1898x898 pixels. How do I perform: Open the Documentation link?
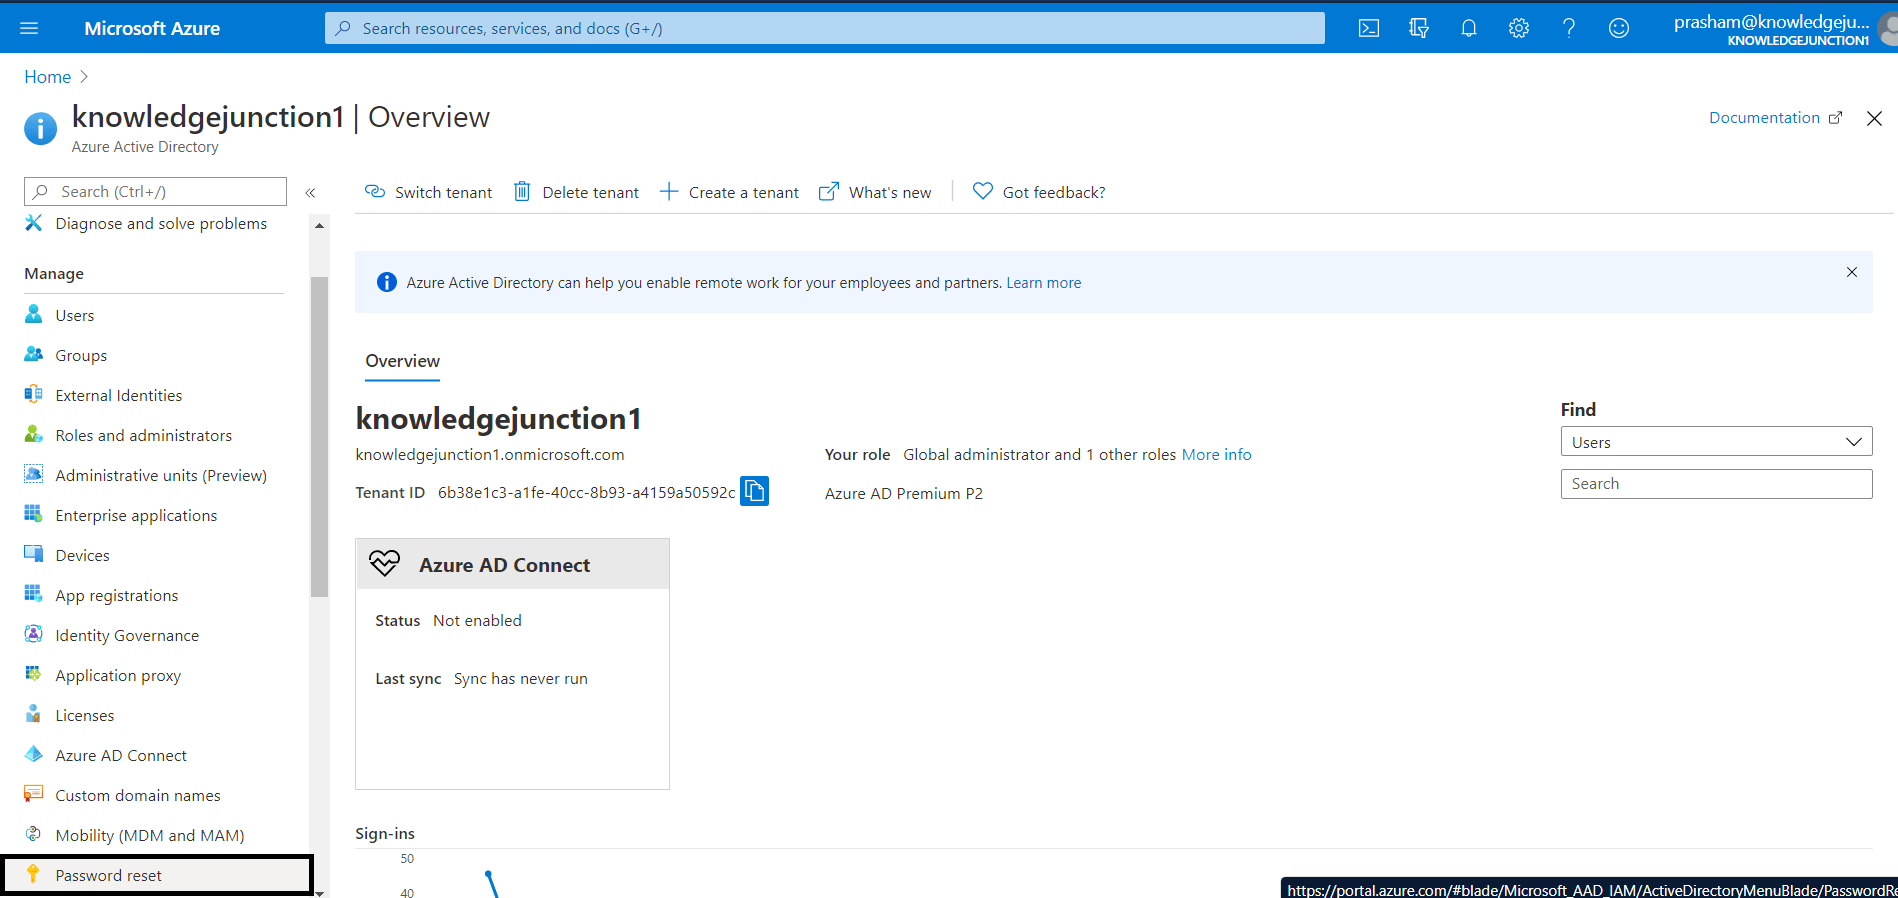click(1775, 118)
